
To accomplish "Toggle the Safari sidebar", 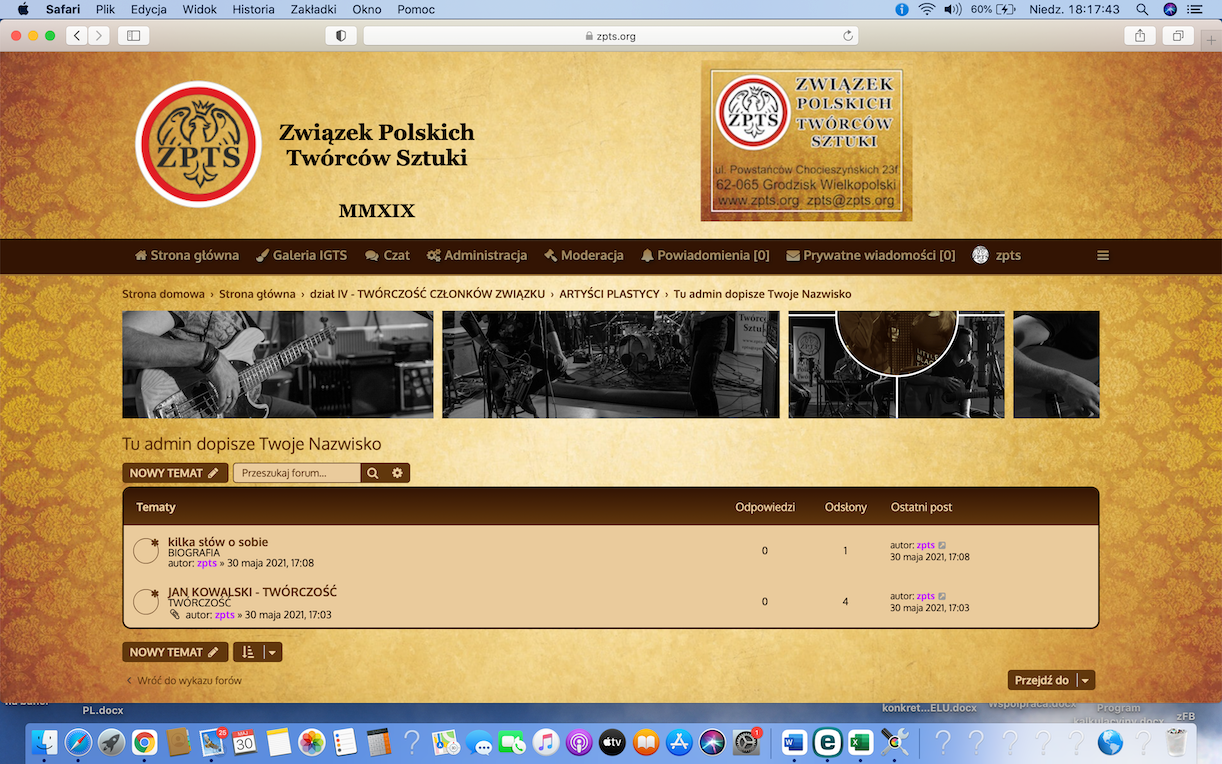I will pos(132,36).
